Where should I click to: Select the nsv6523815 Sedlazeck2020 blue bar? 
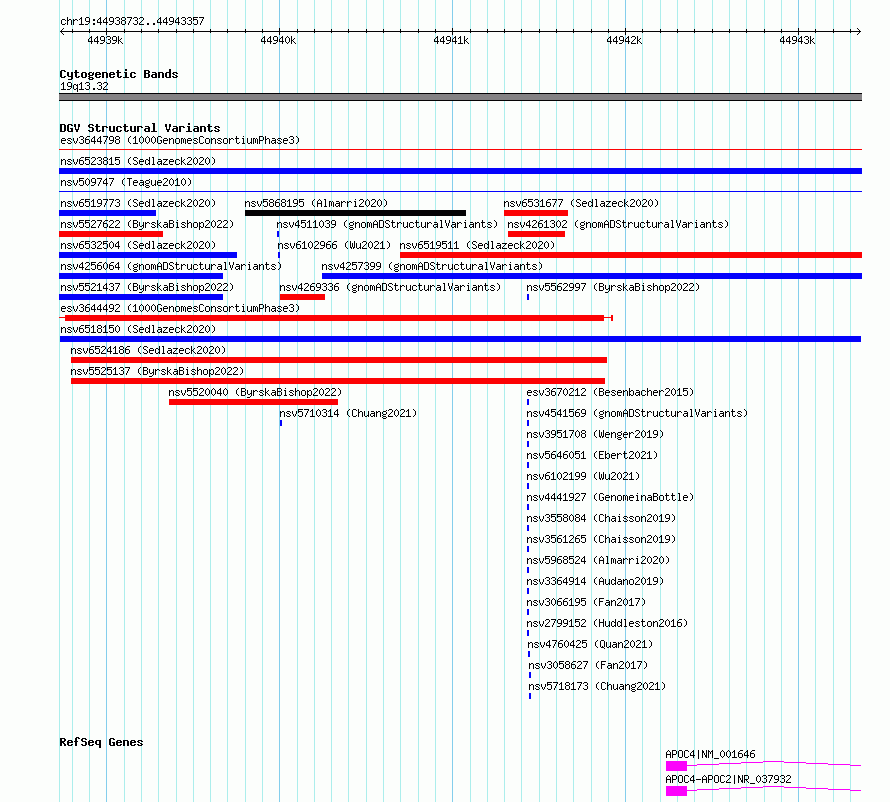460,171
